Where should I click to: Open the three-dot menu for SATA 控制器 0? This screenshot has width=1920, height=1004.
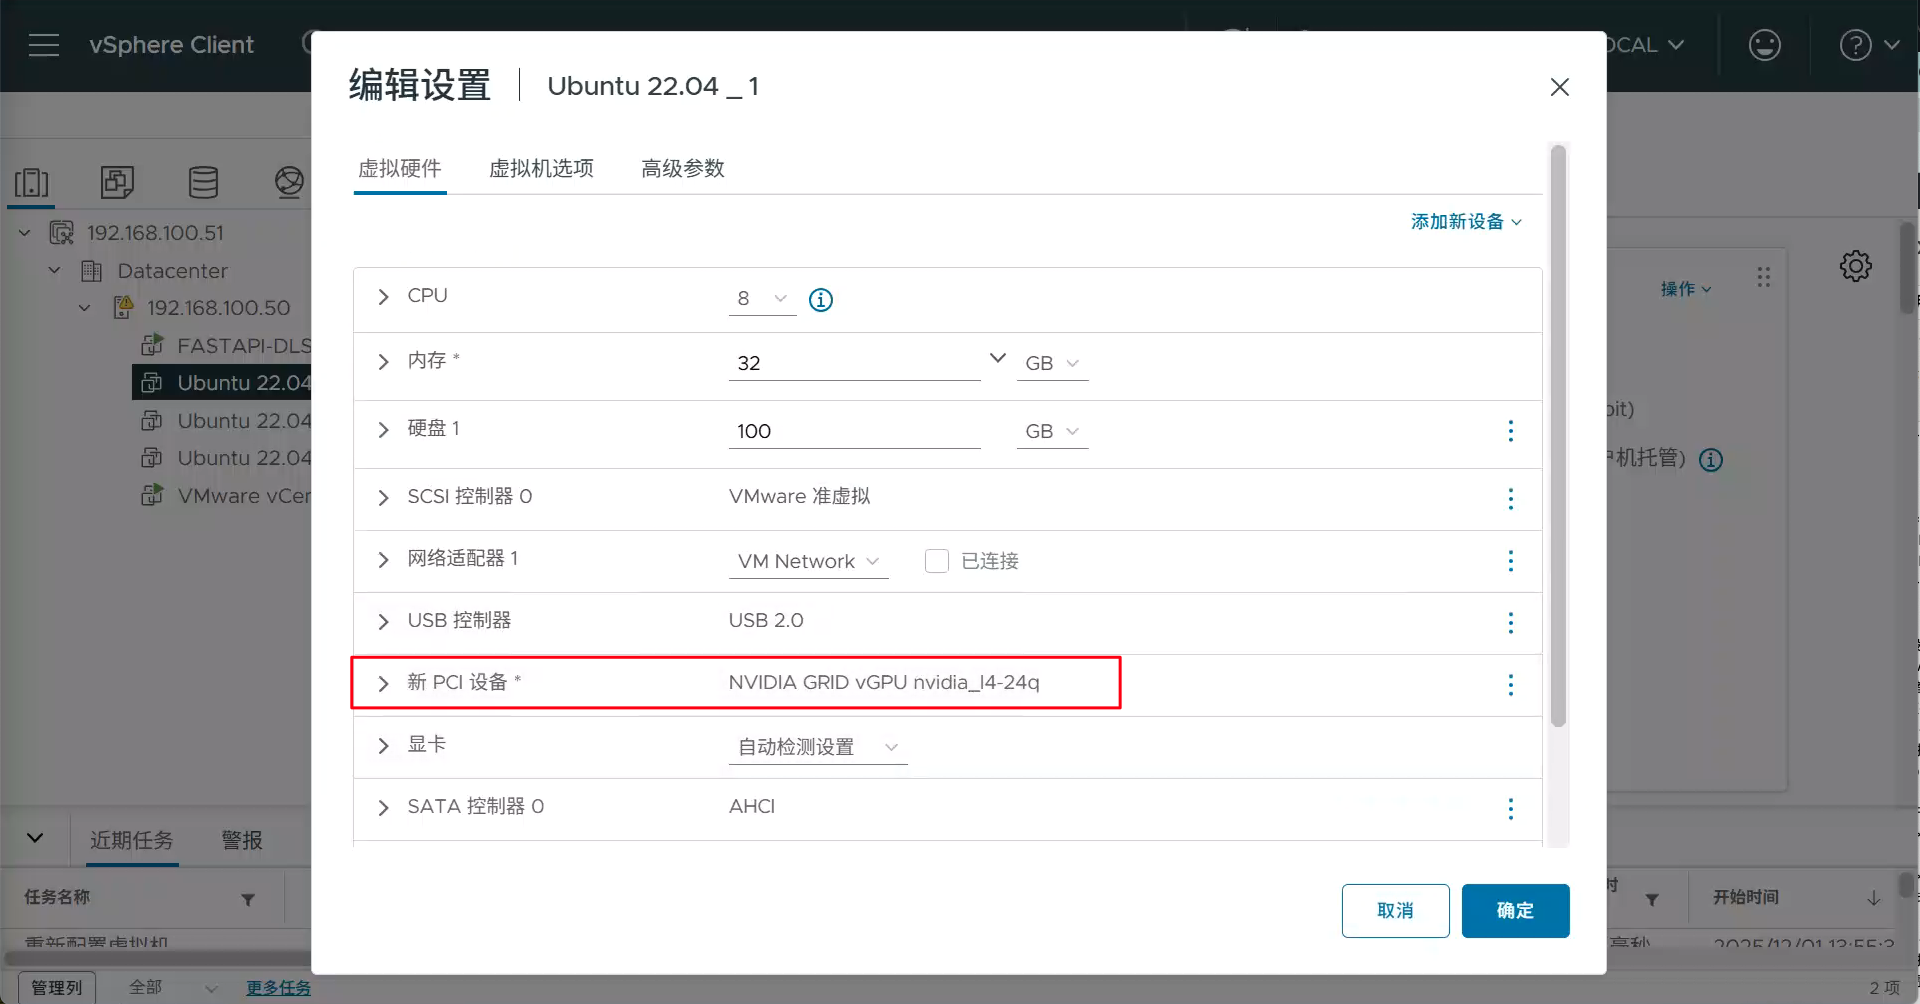tap(1510, 809)
